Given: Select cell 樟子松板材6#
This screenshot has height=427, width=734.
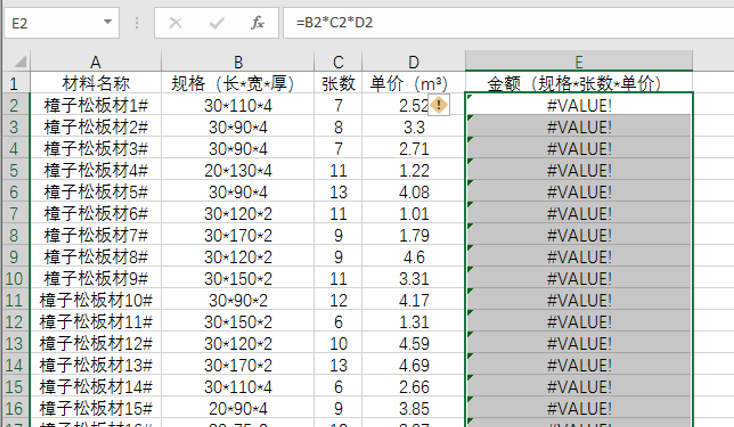Looking at the screenshot, I should [96, 213].
